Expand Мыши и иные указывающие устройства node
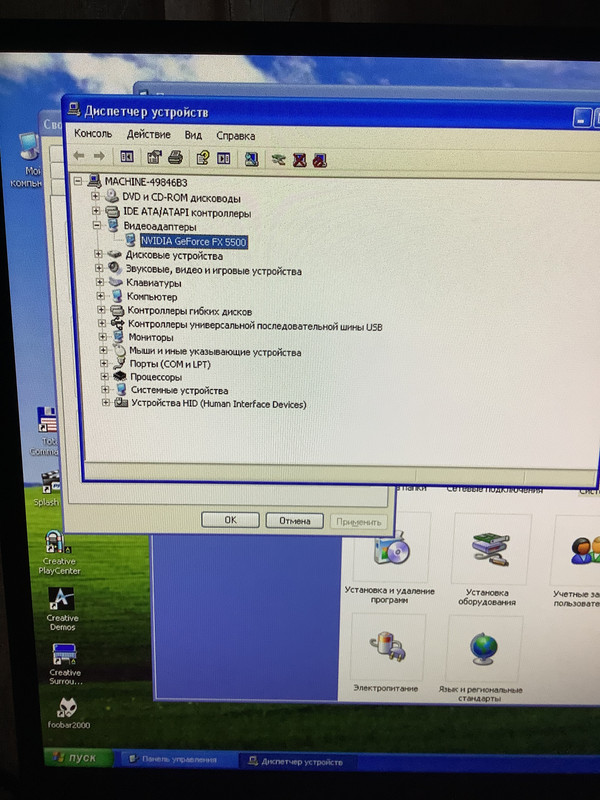600x800 pixels. coord(103,350)
